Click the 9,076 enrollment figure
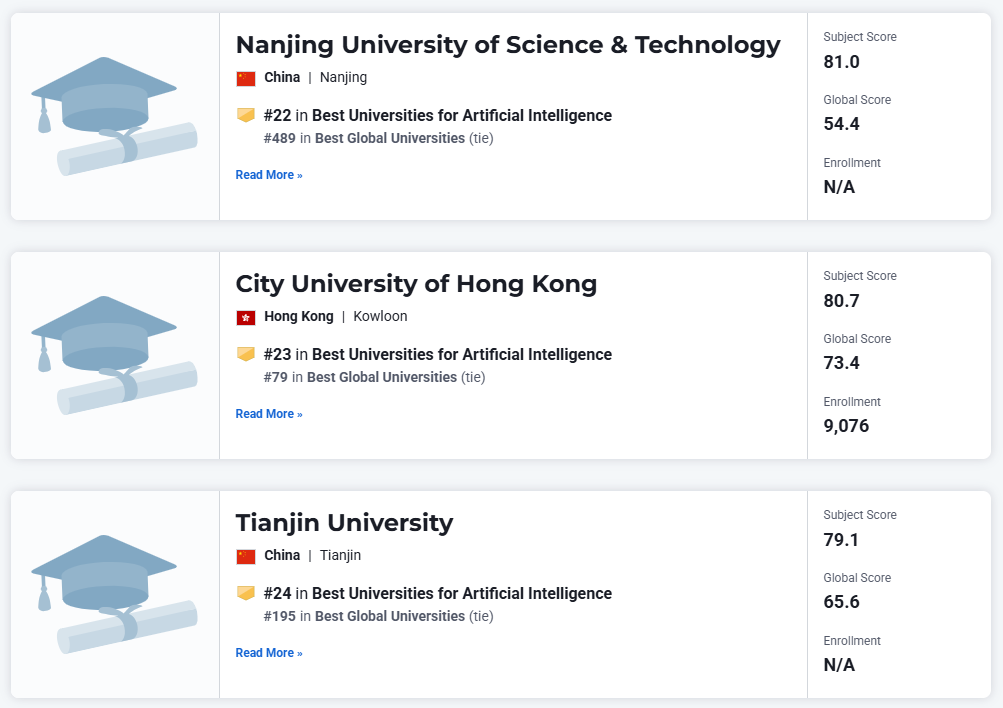Image resolution: width=1003 pixels, height=708 pixels. pos(846,426)
